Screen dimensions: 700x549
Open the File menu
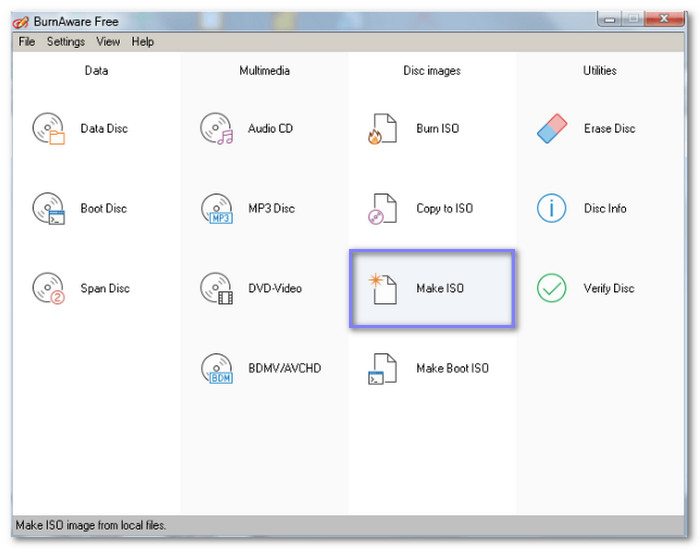pyautogui.click(x=27, y=42)
